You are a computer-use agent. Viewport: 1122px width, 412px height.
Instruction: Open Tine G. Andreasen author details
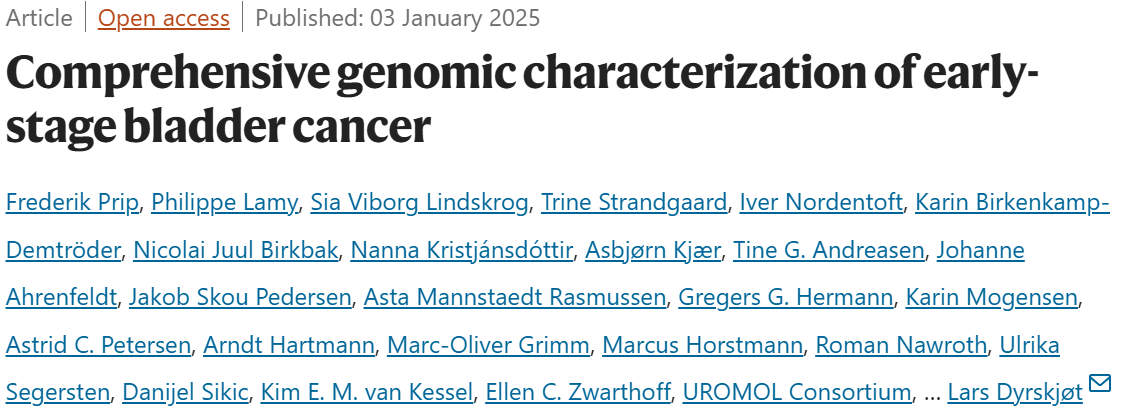pyautogui.click(x=829, y=250)
